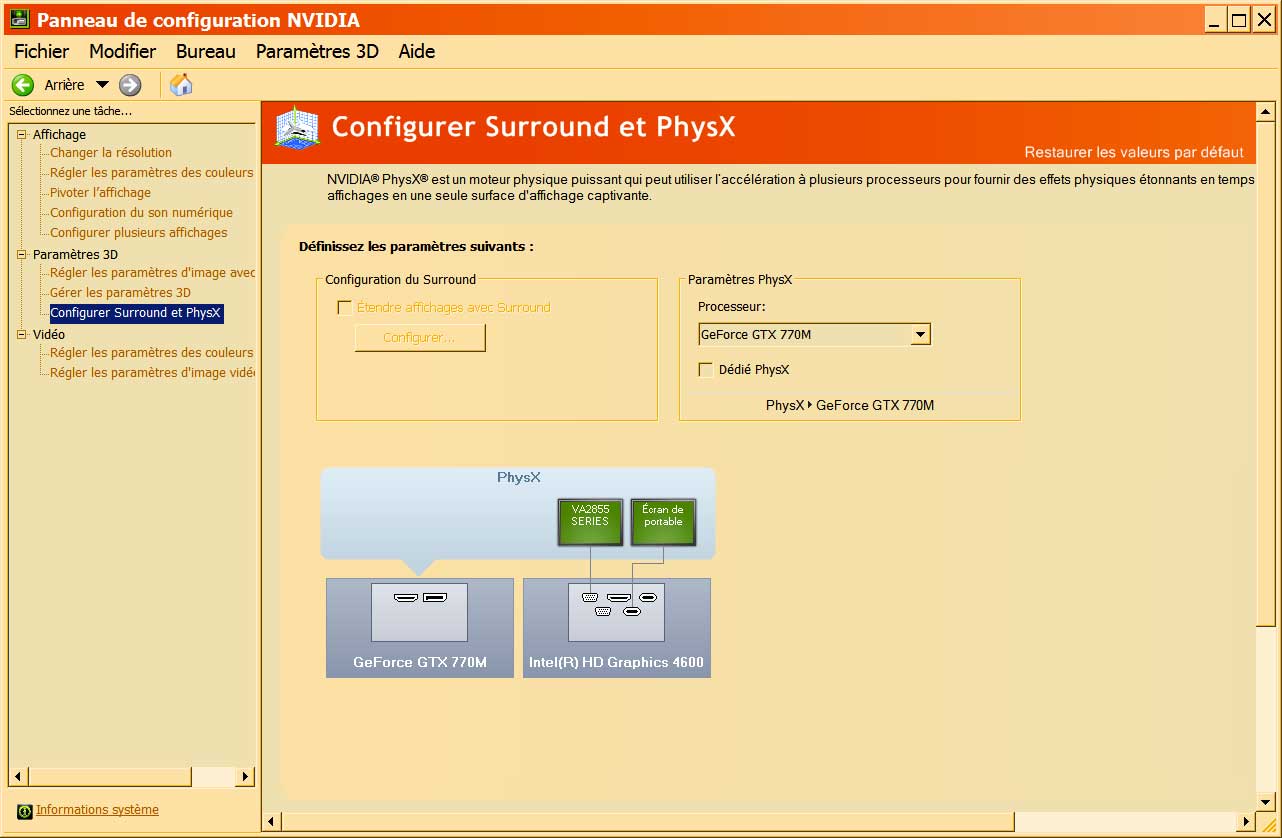
Task: Click main panel scroll-down arrow
Action: [x=1265, y=802]
